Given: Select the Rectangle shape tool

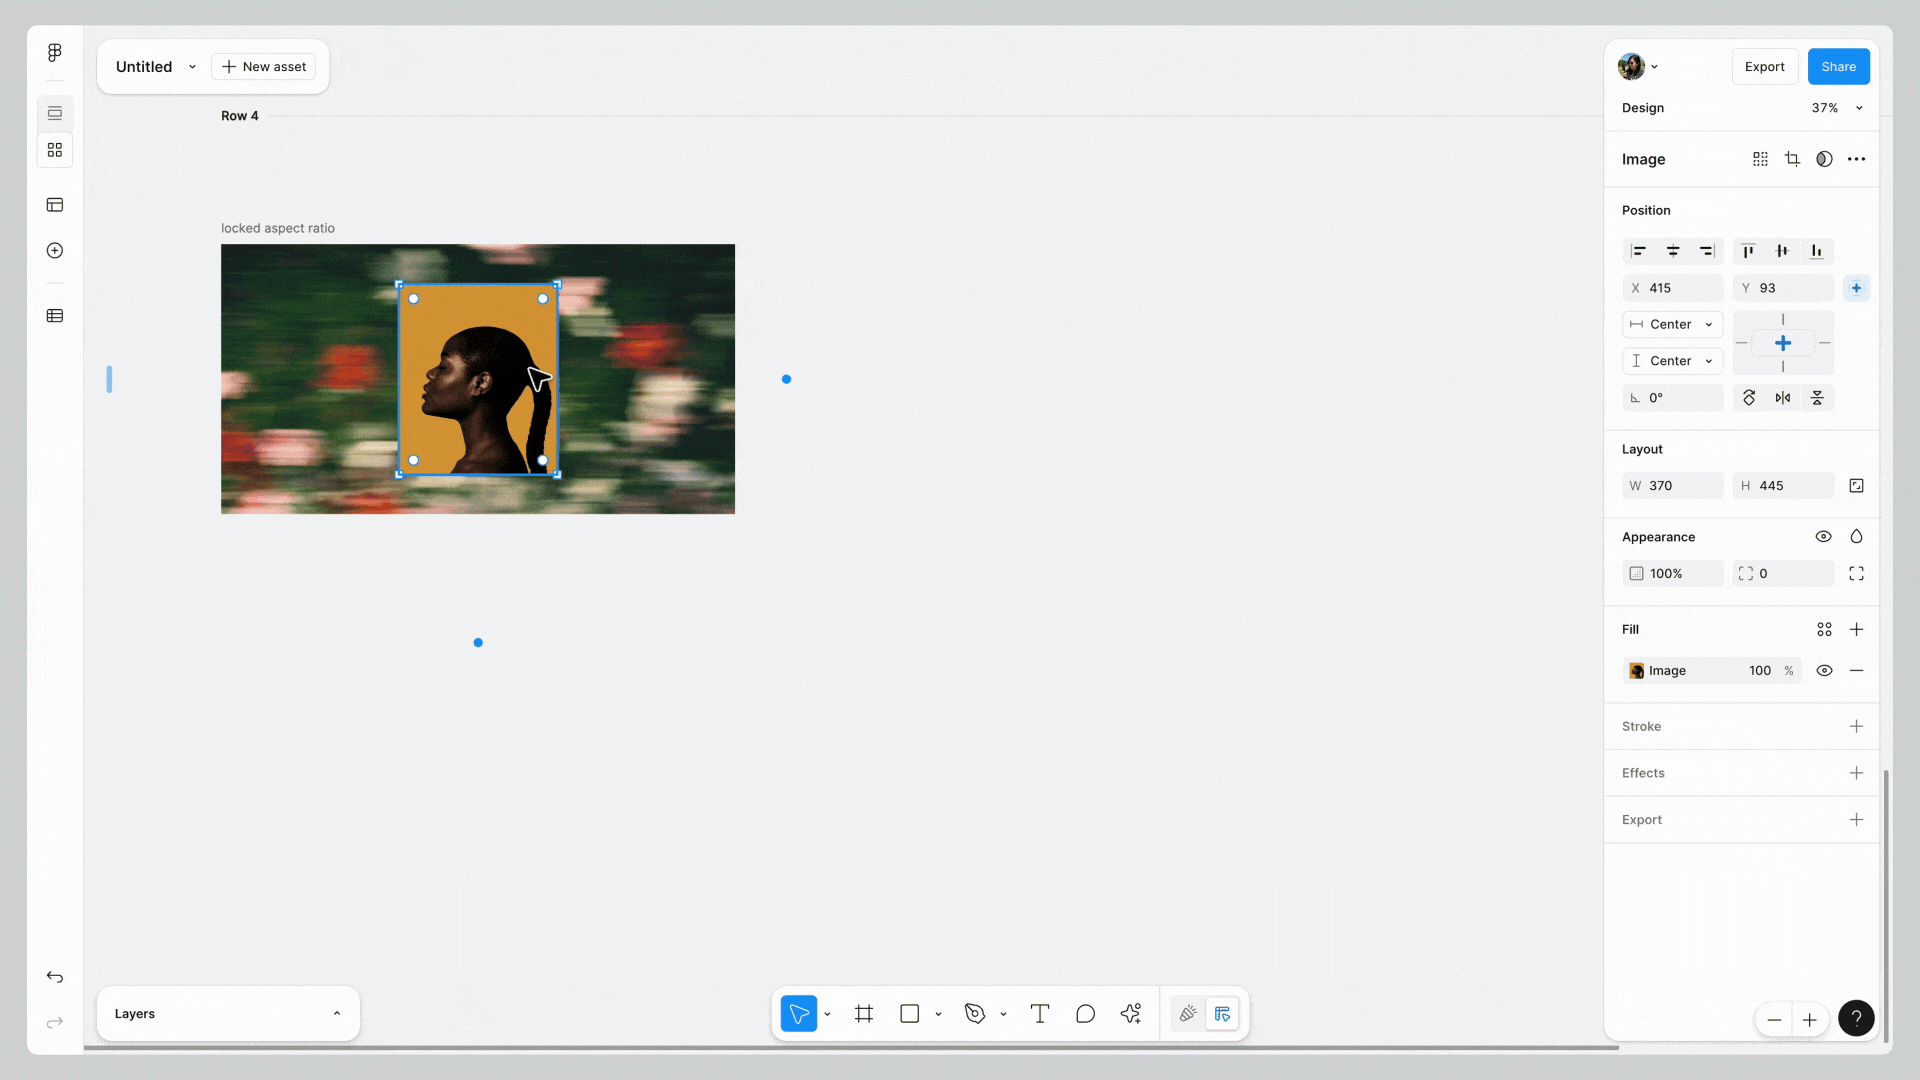Looking at the screenshot, I should click(910, 1014).
